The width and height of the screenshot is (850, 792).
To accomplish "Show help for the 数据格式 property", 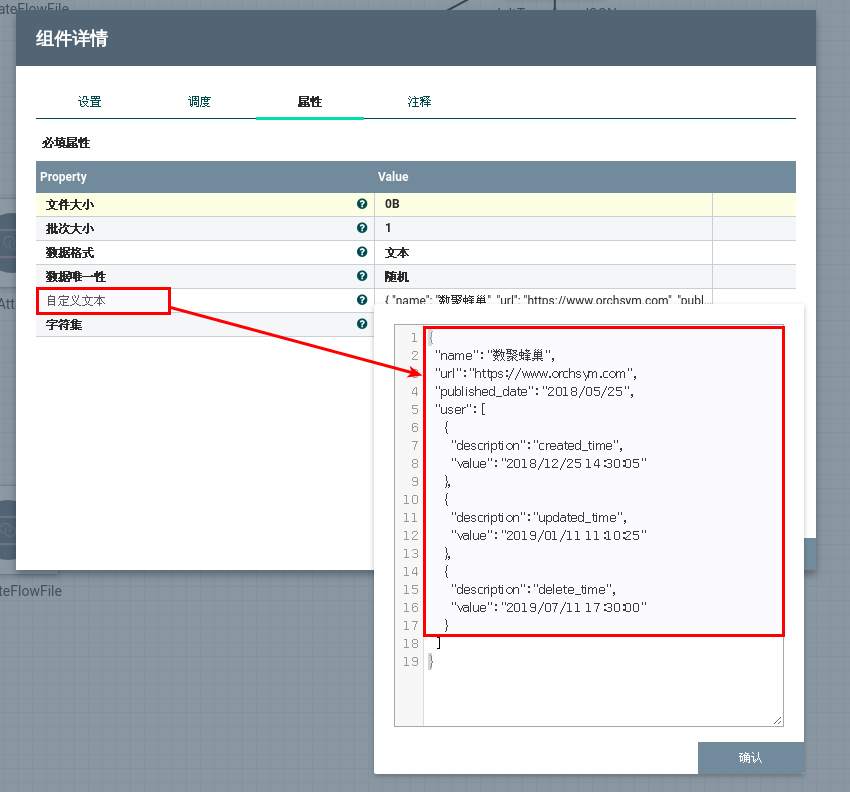I will pos(362,252).
